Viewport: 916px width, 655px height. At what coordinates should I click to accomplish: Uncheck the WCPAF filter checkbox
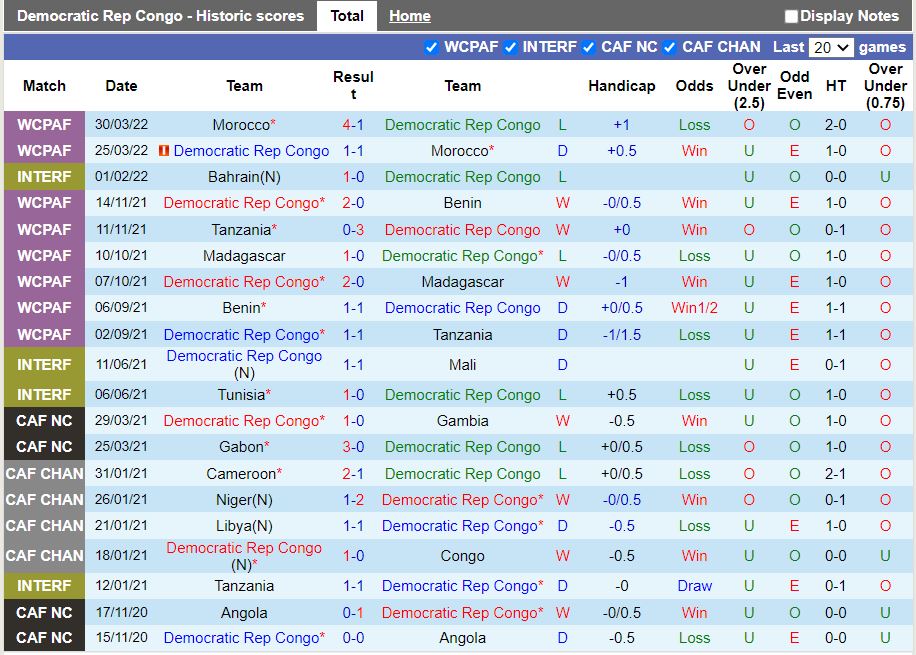(x=431, y=47)
